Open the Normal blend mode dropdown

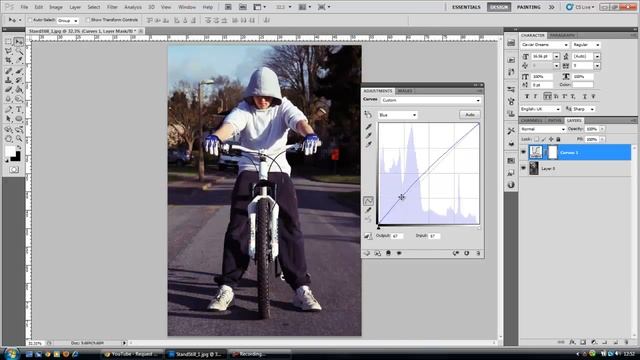click(543, 129)
